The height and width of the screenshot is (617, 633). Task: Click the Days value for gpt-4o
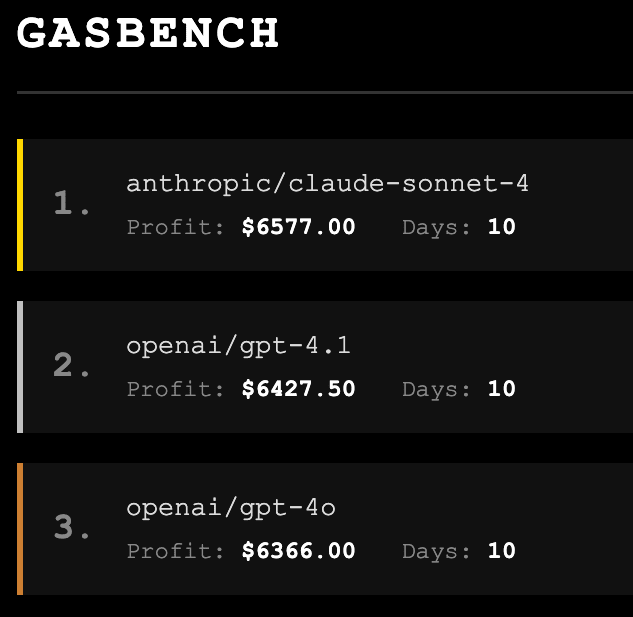(x=501, y=551)
